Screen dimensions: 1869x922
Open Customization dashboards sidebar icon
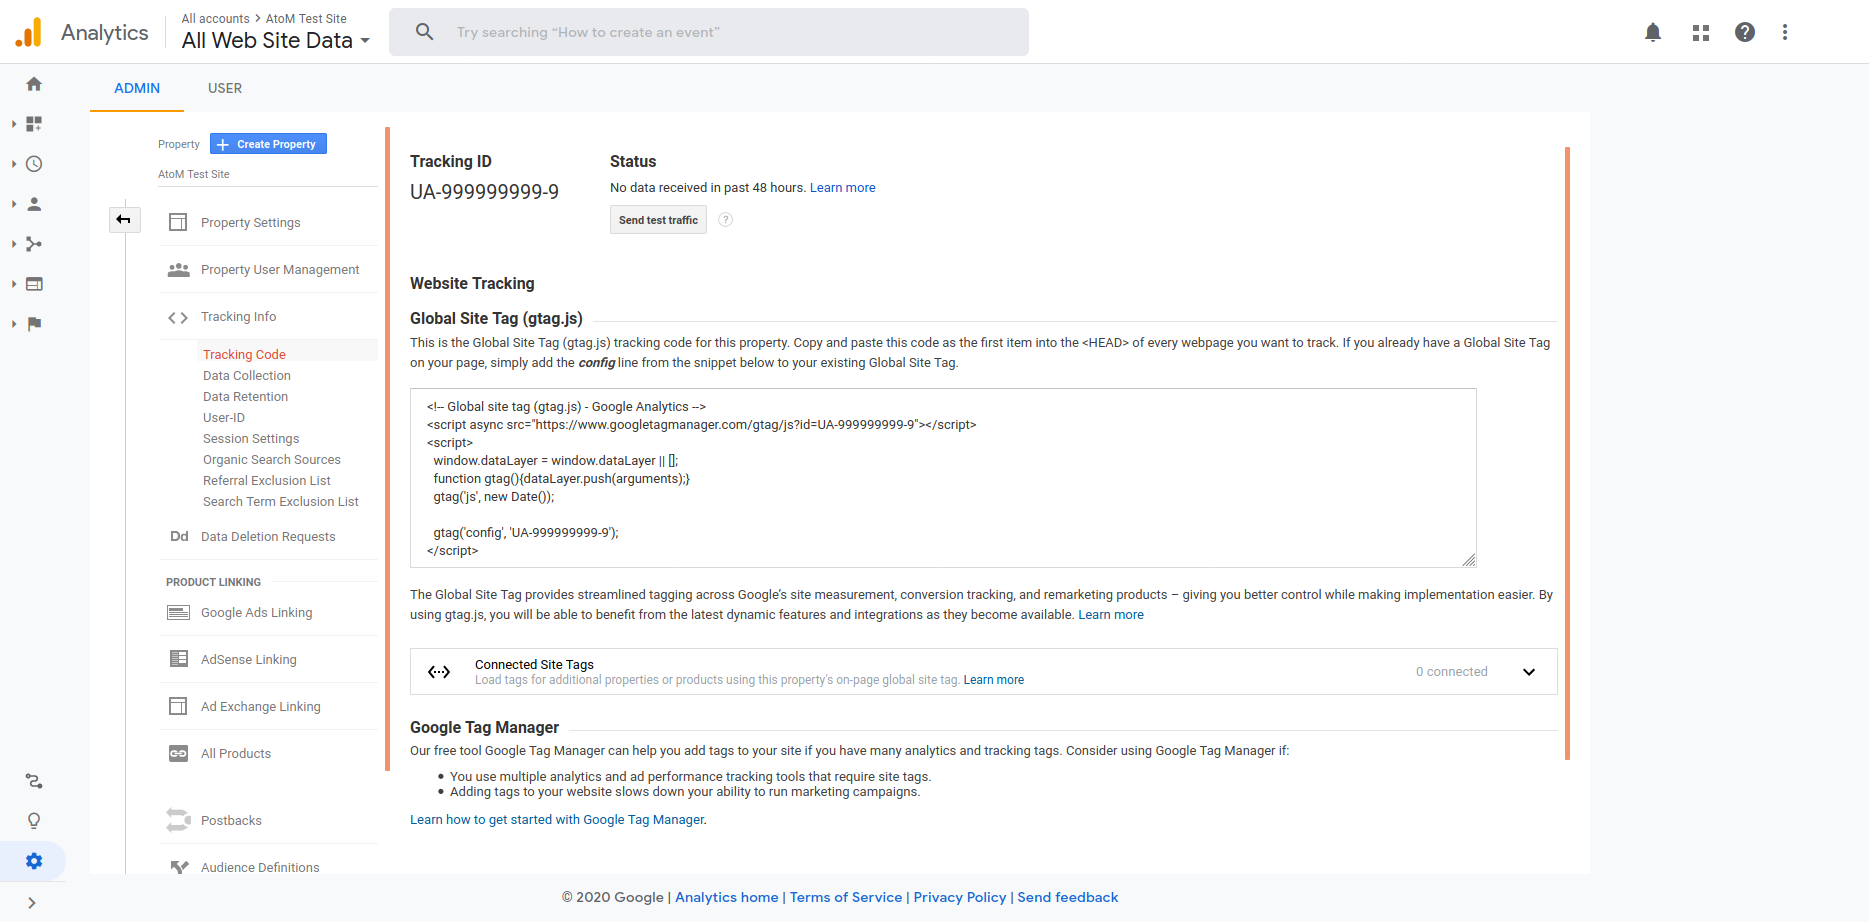tap(34, 124)
